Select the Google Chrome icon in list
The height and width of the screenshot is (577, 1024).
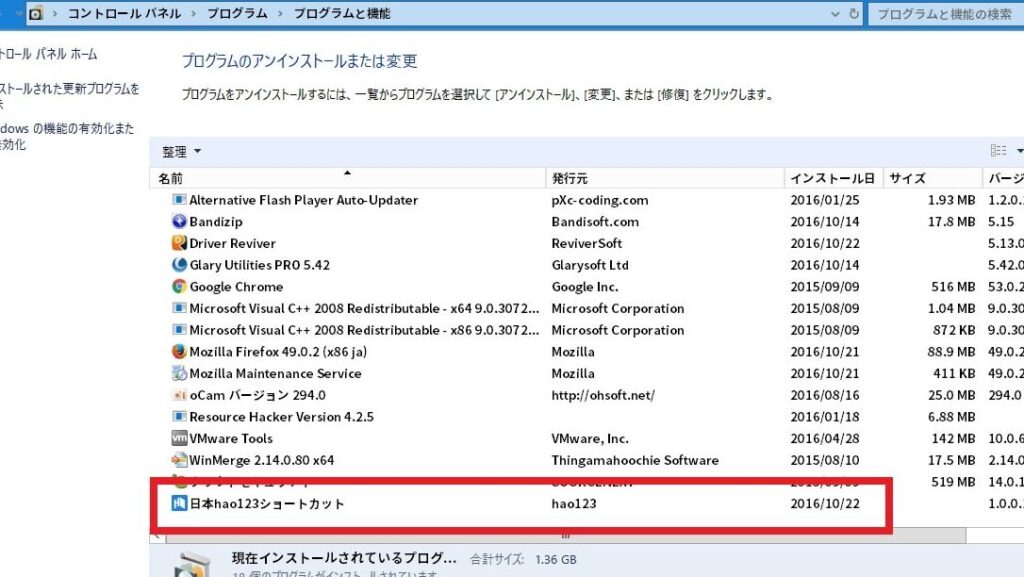[180, 287]
